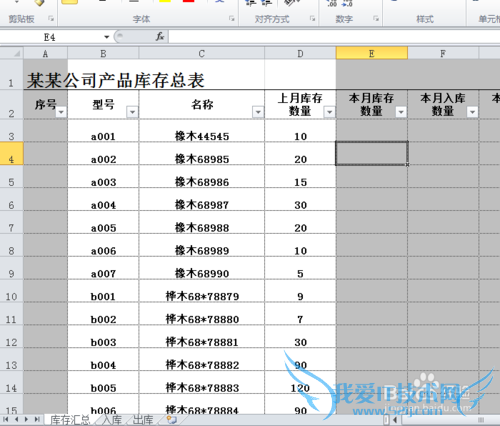Viewport: 500px width, 426px height.
Task: Click the 名称 header cell text
Action: point(202,105)
